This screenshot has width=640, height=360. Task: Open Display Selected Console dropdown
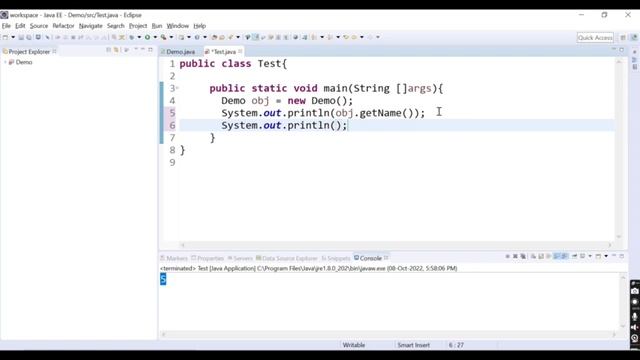pos(590,256)
